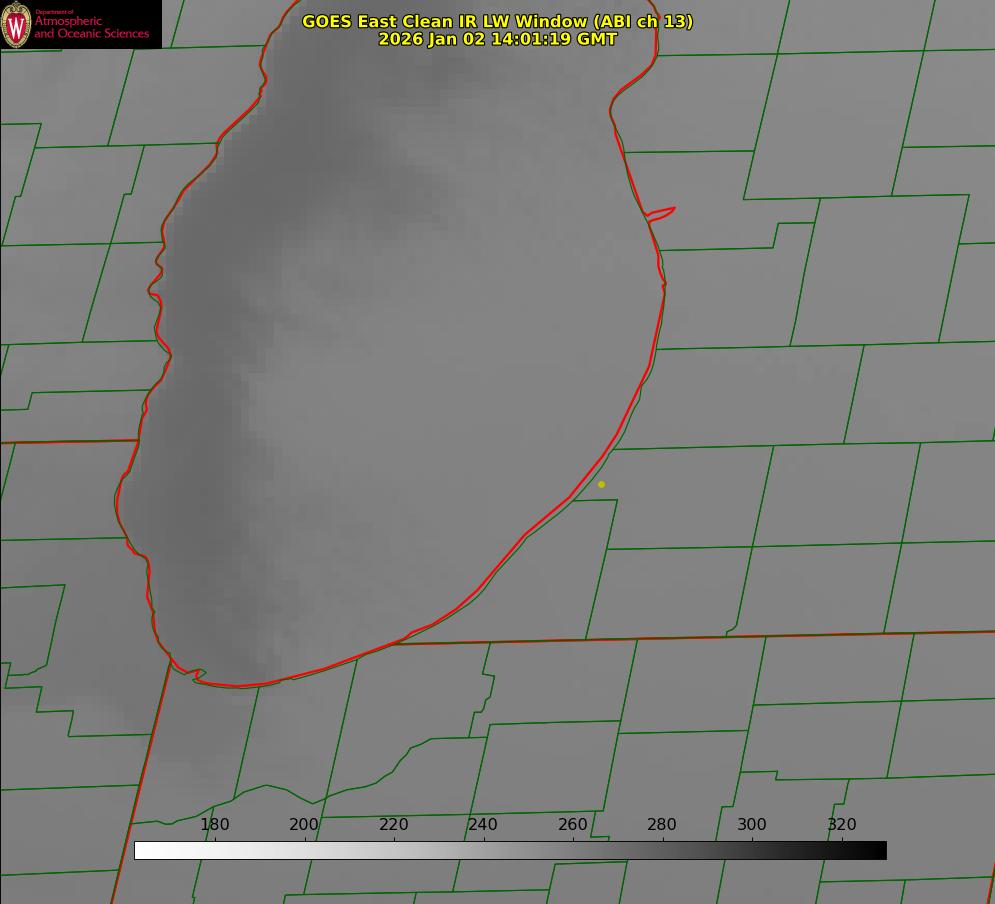Screen dimensions: 995x904
Task: Select the 300 temperature scale label
Action: coord(752,824)
